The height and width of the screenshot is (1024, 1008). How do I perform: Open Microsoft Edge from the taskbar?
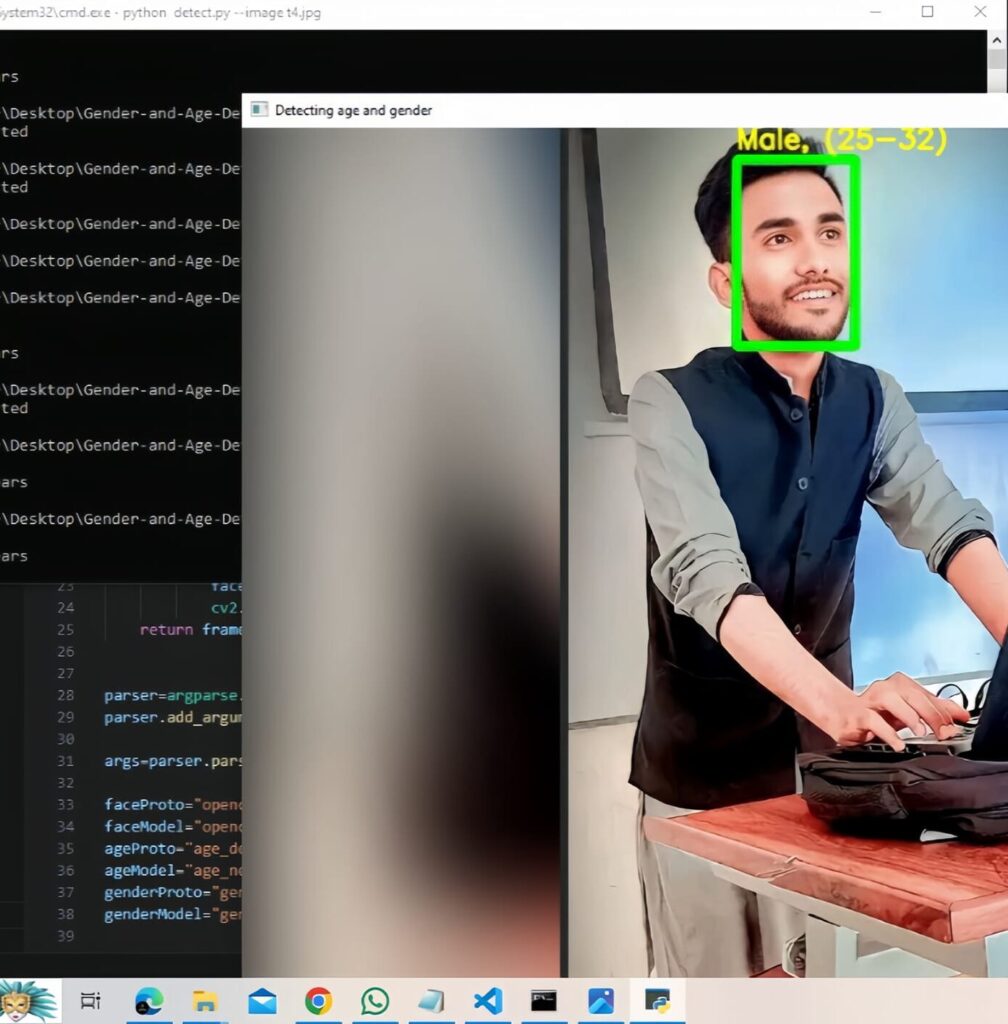149,1000
